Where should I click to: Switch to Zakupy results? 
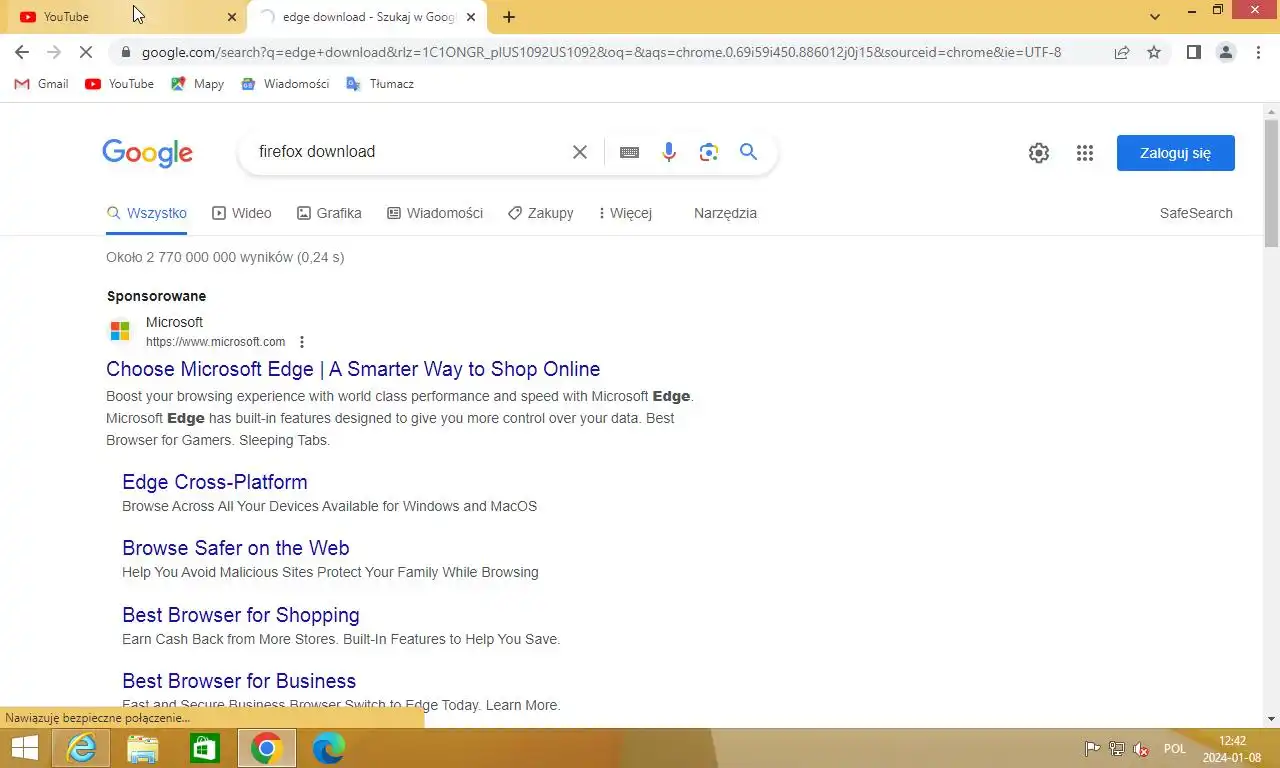pos(540,213)
